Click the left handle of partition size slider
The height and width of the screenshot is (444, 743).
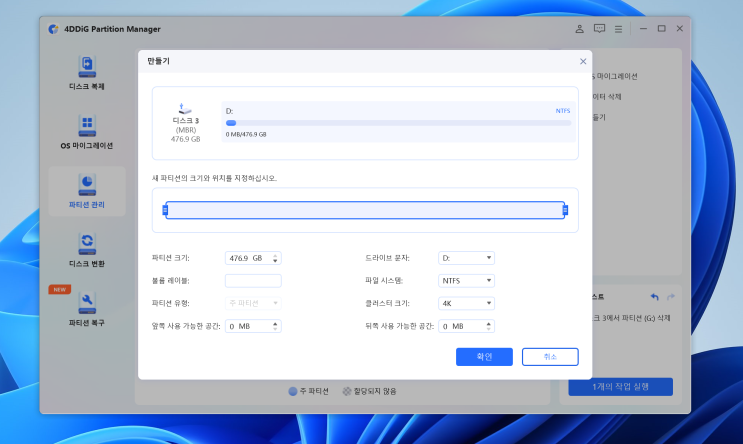(165, 210)
